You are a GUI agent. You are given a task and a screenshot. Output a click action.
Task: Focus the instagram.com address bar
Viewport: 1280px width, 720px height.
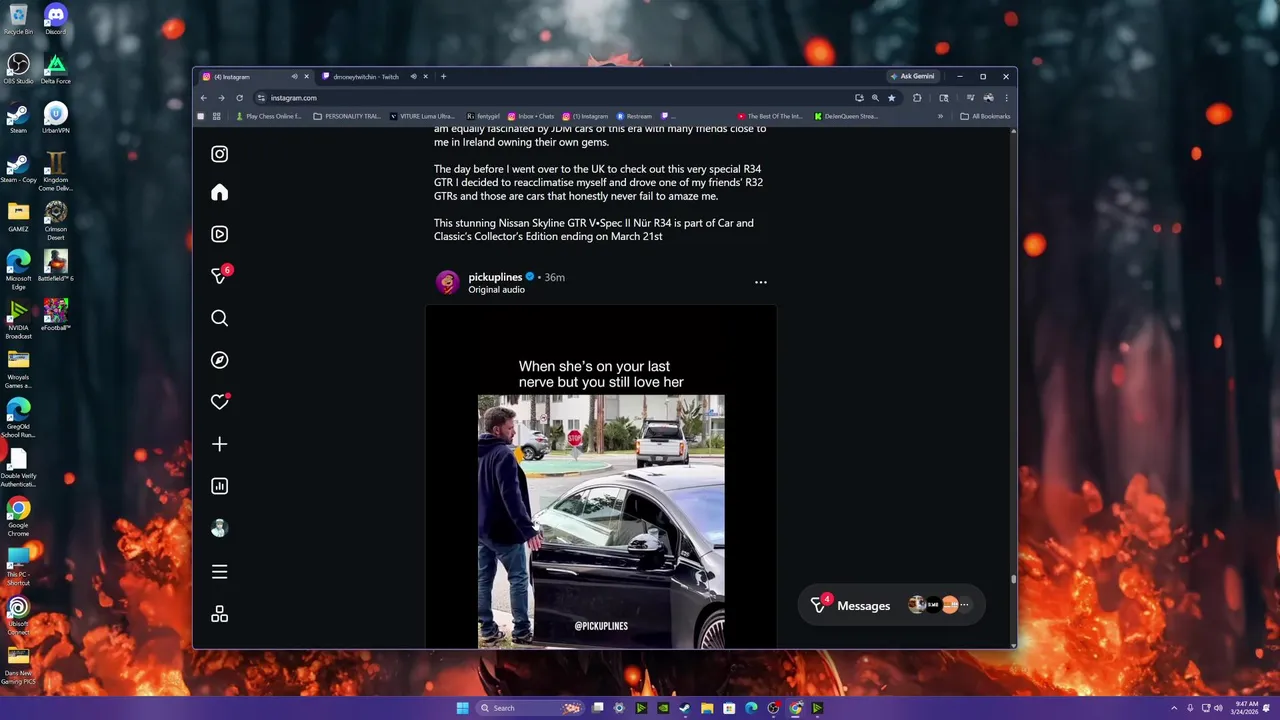click(550, 98)
